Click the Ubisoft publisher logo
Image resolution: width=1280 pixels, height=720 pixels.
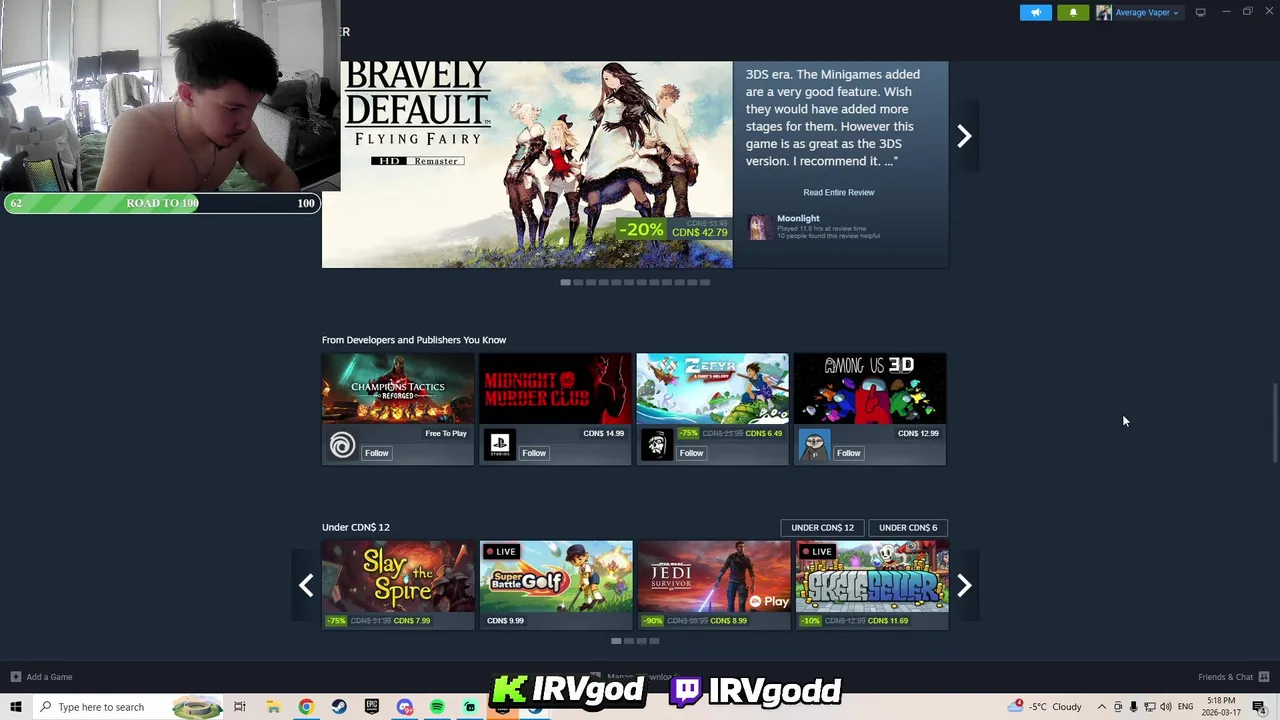point(342,445)
